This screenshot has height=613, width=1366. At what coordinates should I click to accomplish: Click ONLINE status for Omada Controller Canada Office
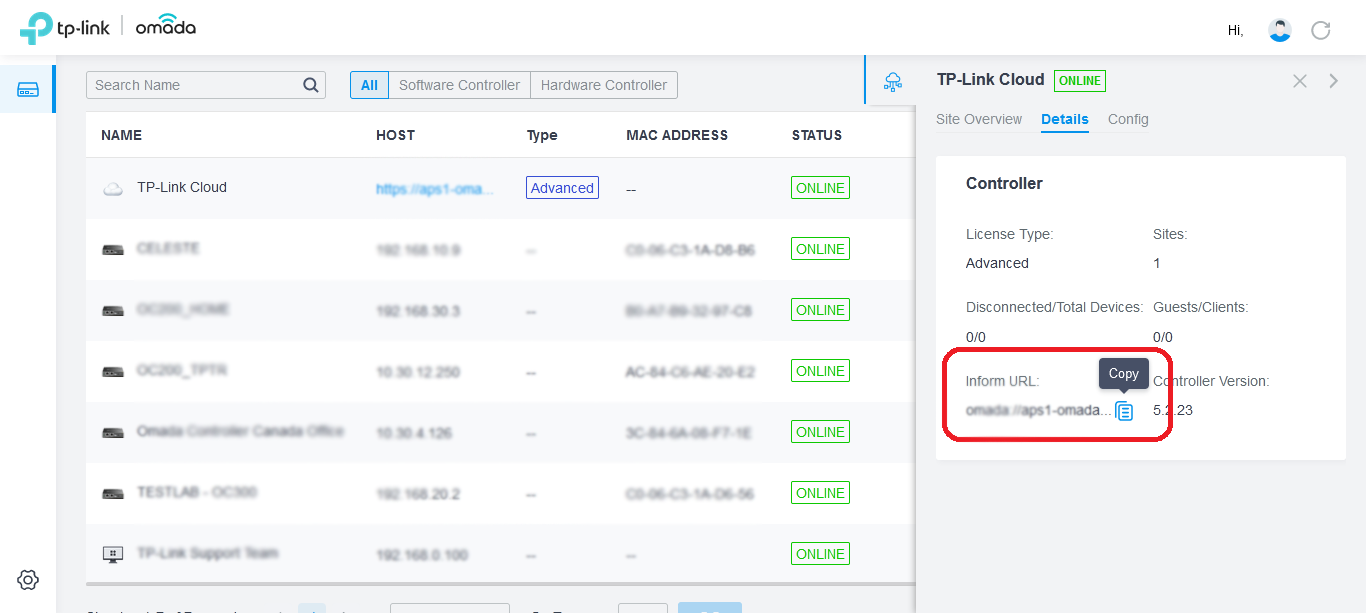point(820,432)
